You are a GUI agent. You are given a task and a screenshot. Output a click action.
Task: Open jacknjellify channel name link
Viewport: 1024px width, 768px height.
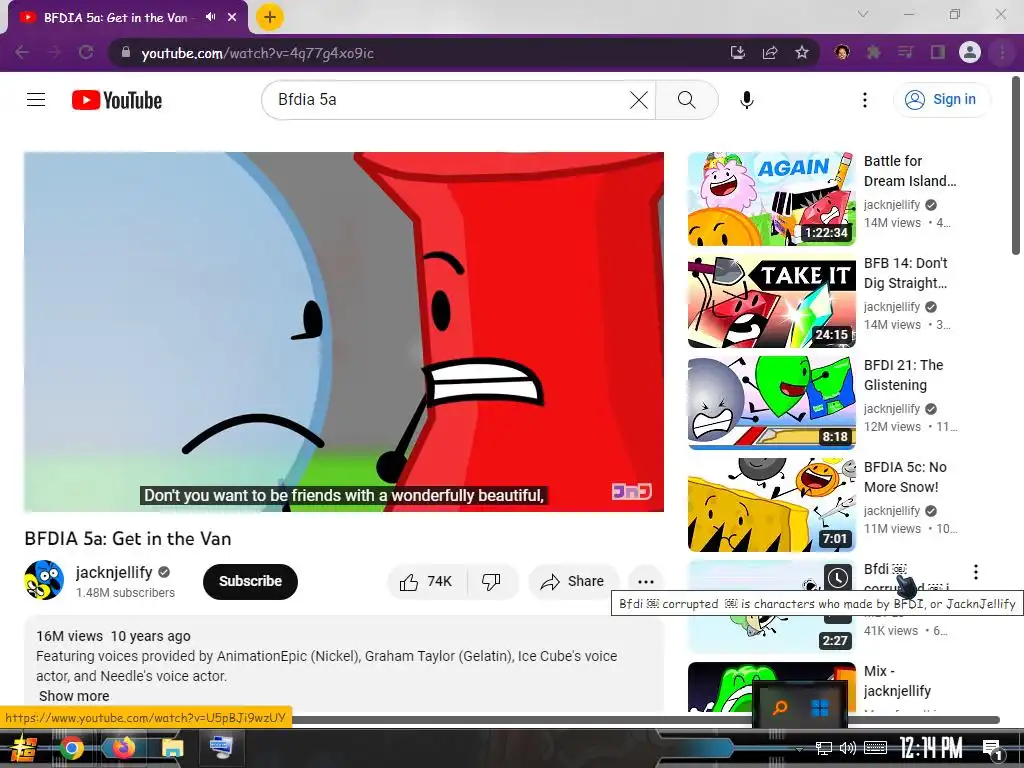[x=114, y=572]
